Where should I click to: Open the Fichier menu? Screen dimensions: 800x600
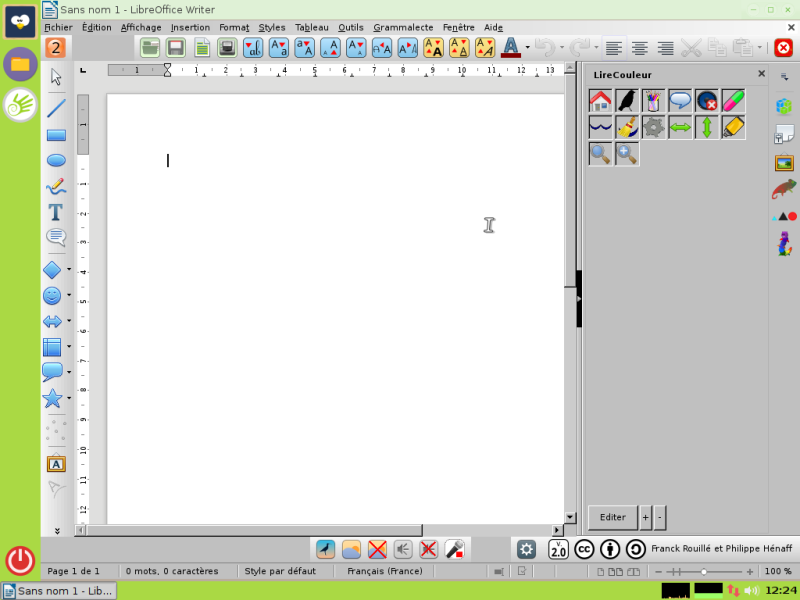(x=58, y=28)
